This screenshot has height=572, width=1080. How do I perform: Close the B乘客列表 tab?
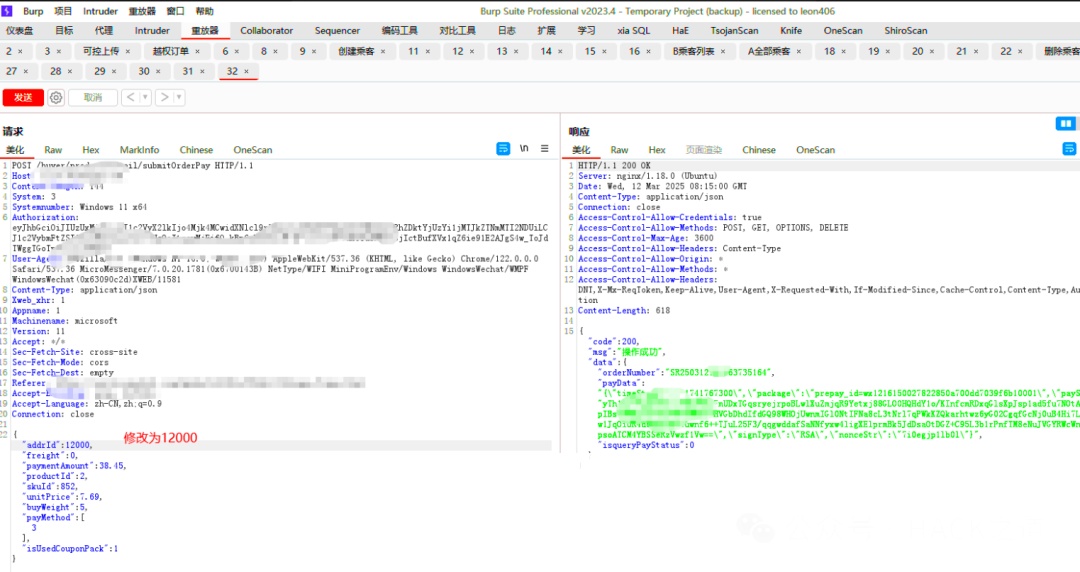723,52
